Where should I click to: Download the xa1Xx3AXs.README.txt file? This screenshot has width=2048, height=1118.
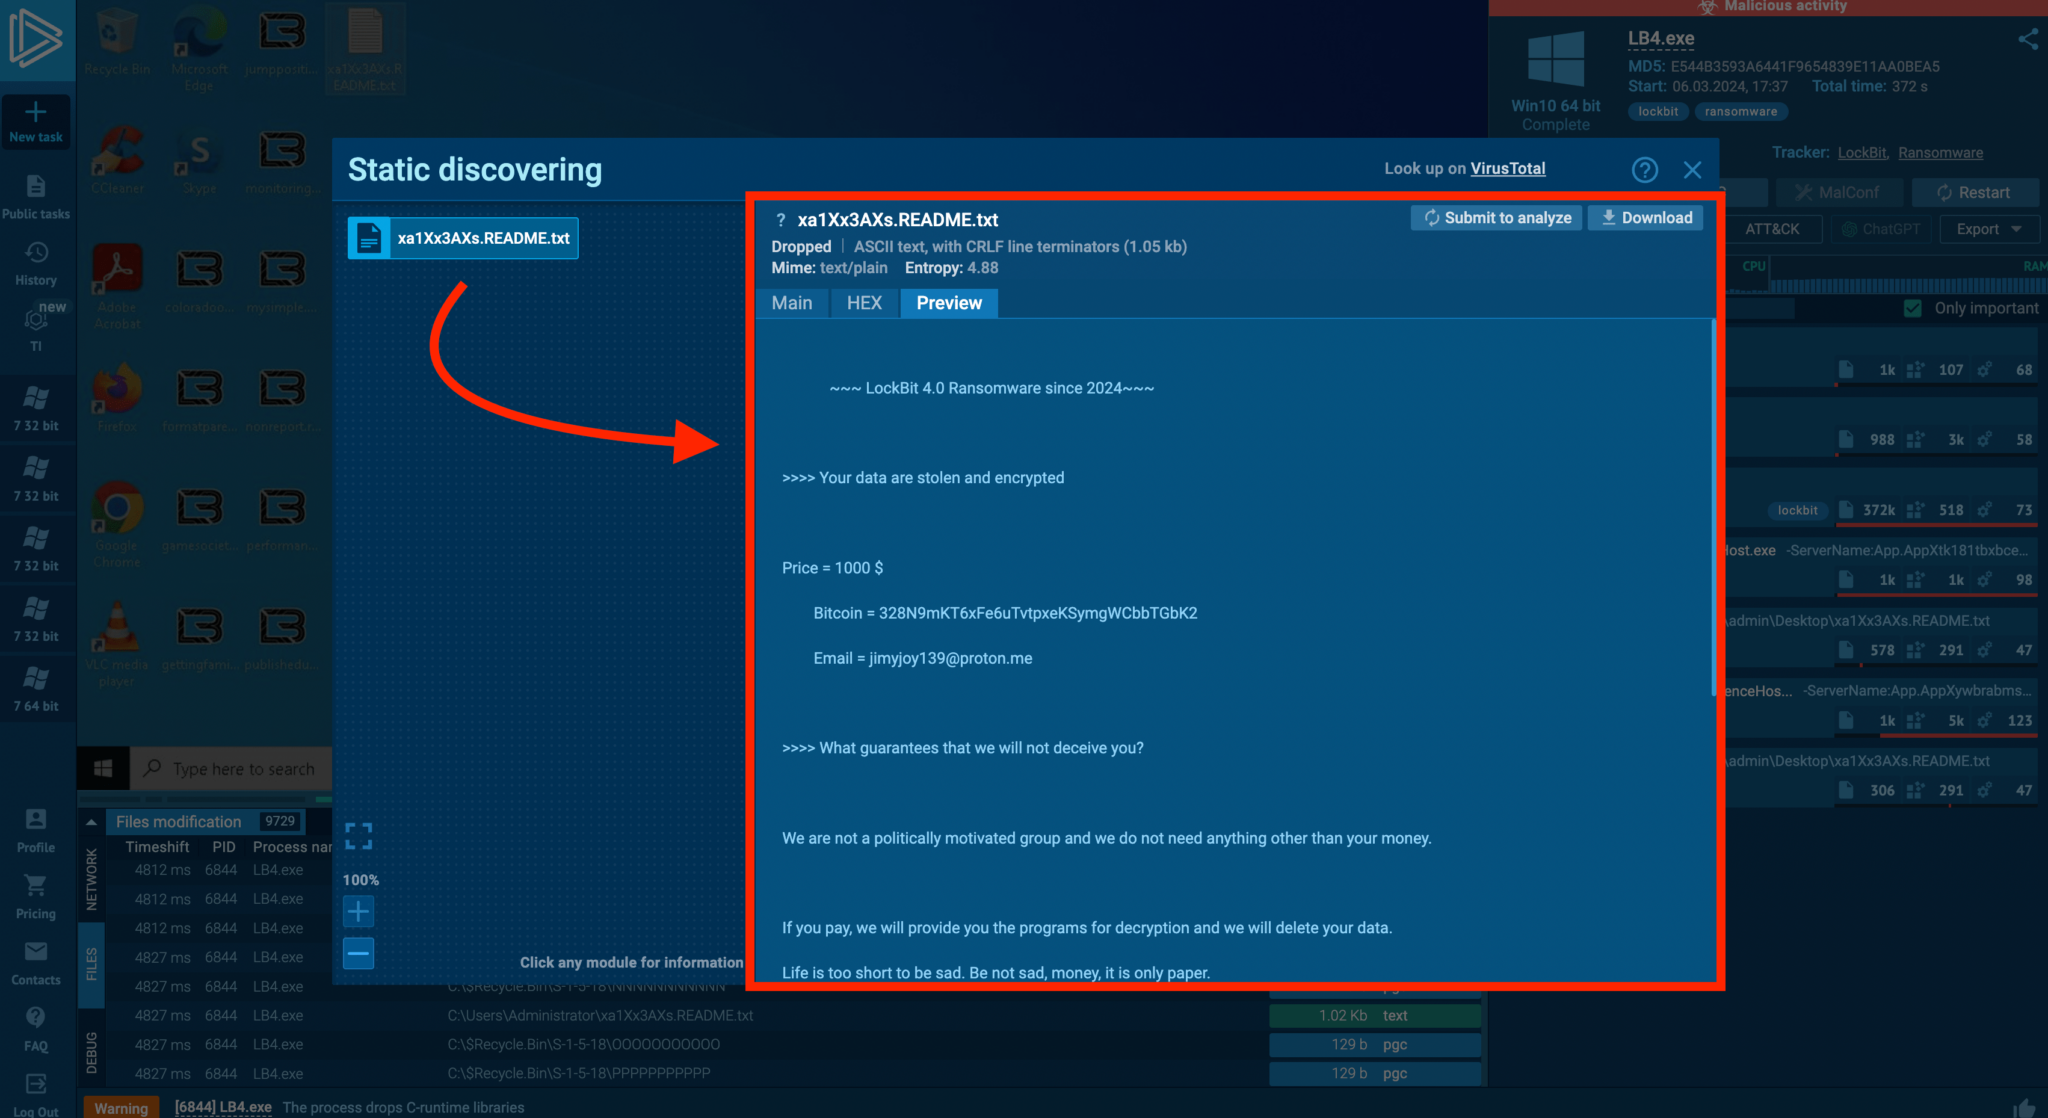click(x=1645, y=217)
